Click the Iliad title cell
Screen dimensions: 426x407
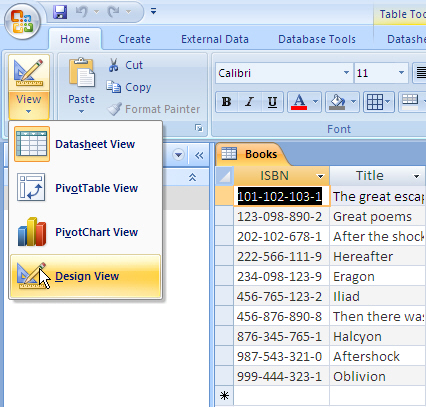(378, 297)
